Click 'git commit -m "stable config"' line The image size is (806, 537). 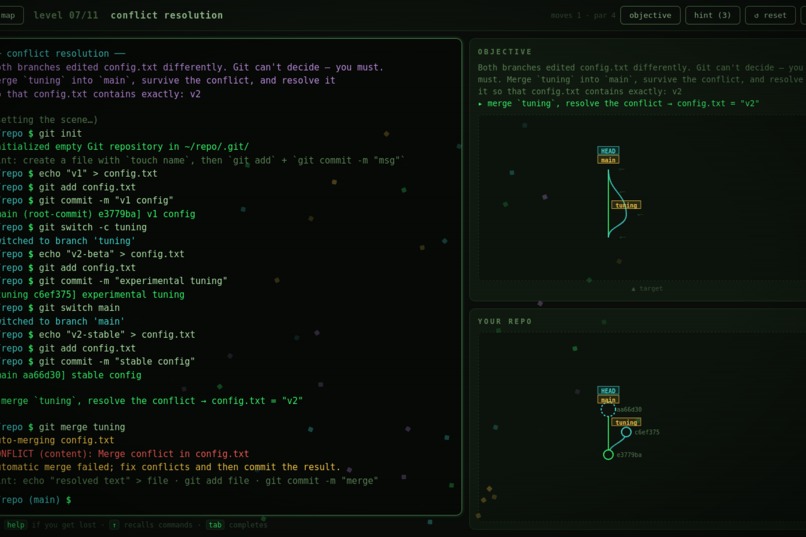pos(98,362)
